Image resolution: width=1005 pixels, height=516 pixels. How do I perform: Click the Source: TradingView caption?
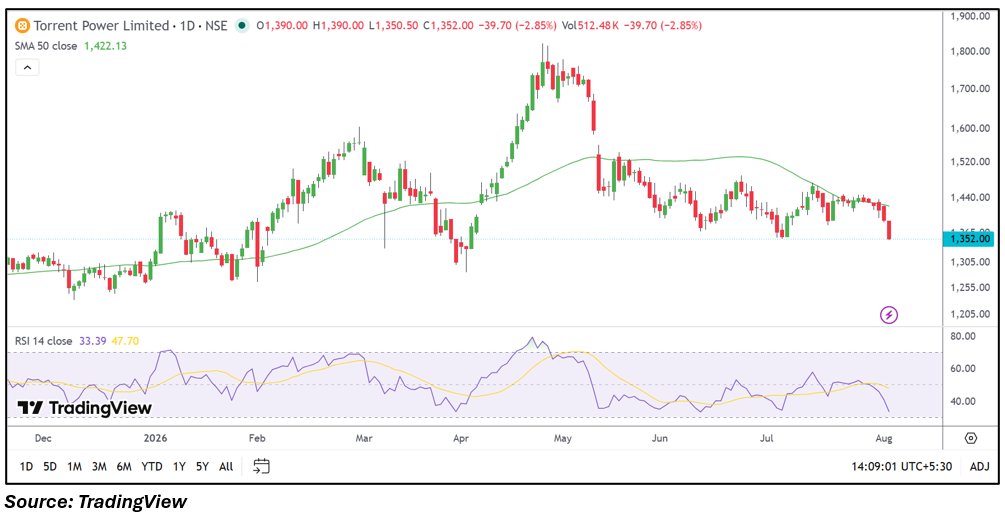[x=96, y=502]
